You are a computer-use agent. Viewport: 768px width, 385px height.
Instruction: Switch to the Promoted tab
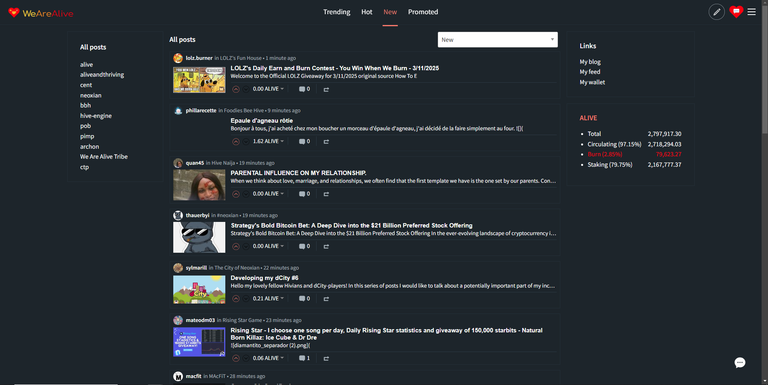pyautogui.click(x=423, y=12)
